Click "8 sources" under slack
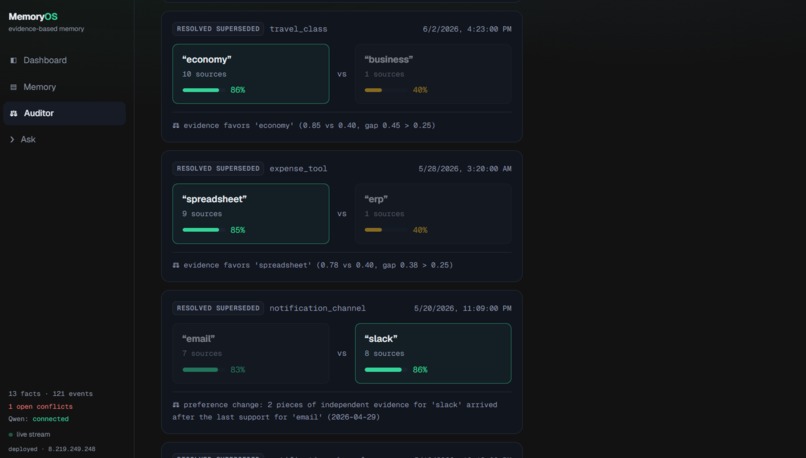The image size is (806, 458). (384, 354)
